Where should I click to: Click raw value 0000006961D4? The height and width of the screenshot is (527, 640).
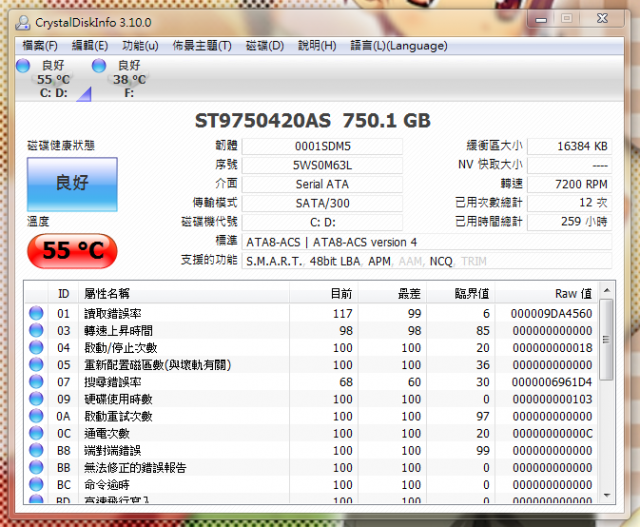pyautogui.click(x=552, y=382)
